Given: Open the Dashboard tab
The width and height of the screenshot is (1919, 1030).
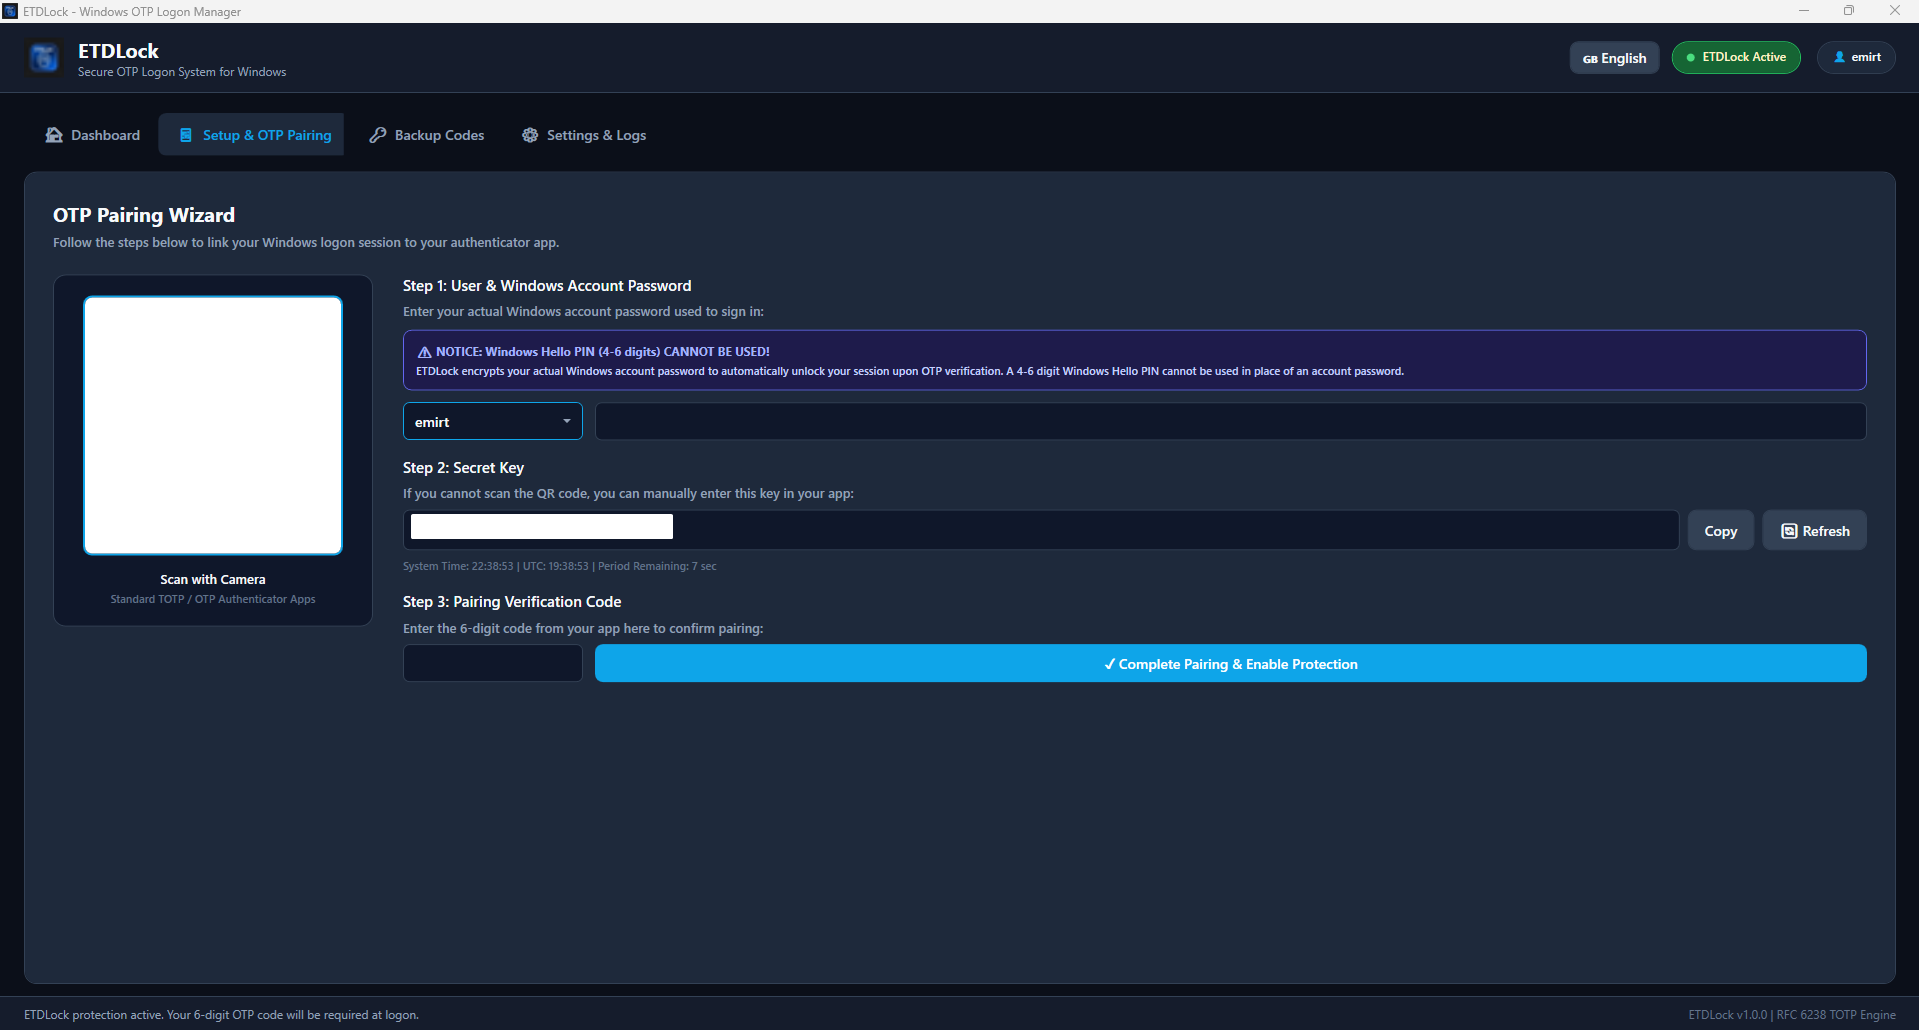Looking at the screenshot, I should coord(93,135).
